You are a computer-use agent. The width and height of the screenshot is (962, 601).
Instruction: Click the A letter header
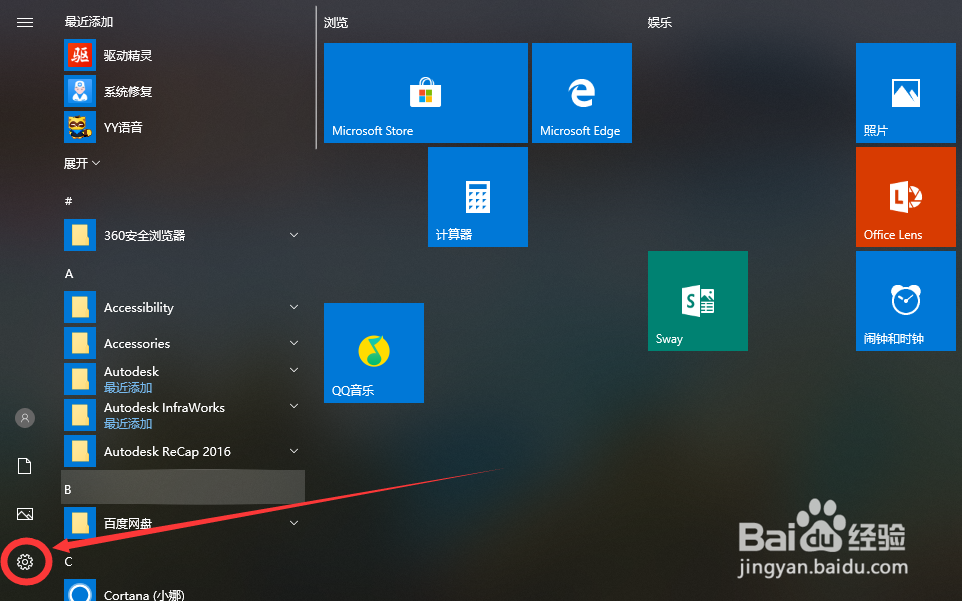click(x=69, y=274)
